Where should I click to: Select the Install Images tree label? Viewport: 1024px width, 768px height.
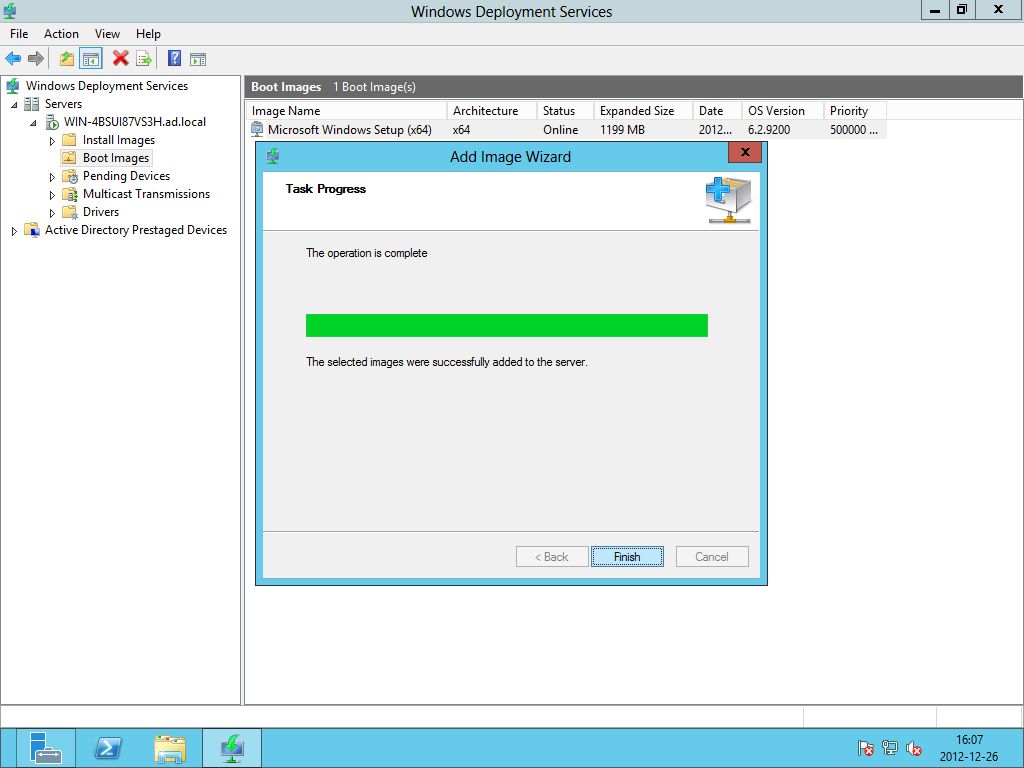[x=119, y=140]
